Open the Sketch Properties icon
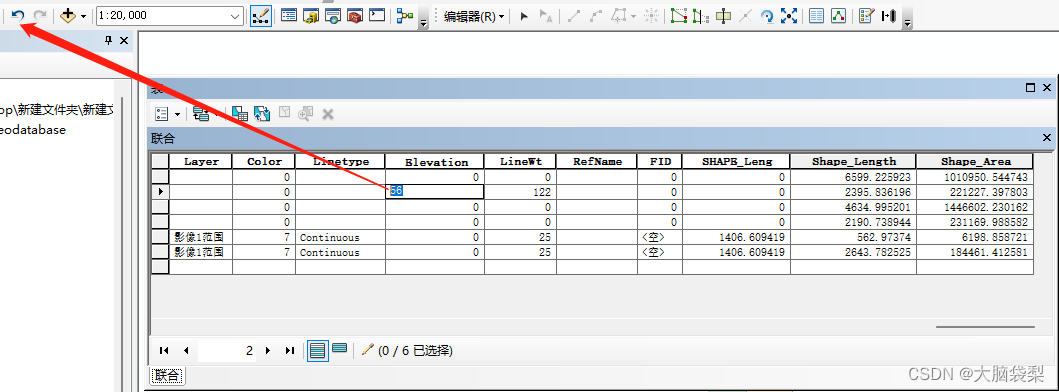 click(838, 16)
